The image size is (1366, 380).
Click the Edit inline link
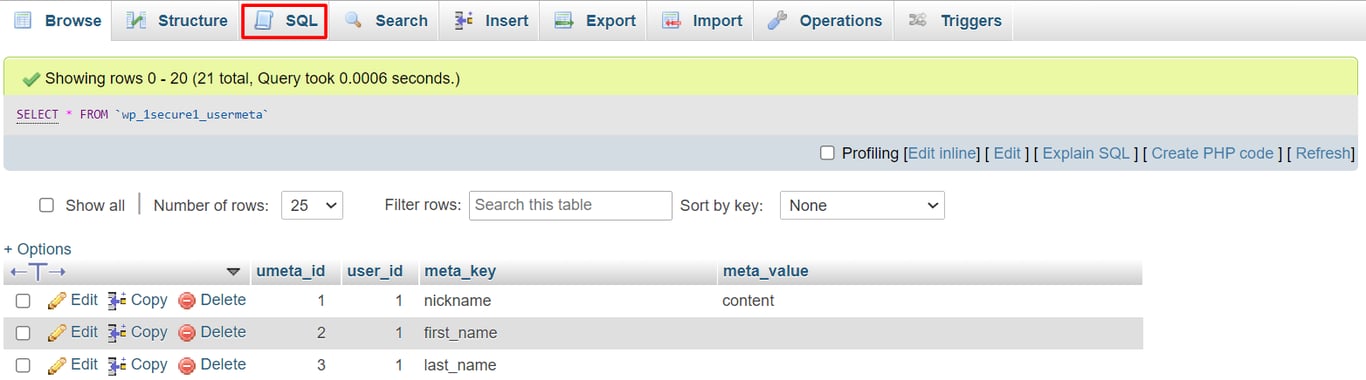[943, 153]
